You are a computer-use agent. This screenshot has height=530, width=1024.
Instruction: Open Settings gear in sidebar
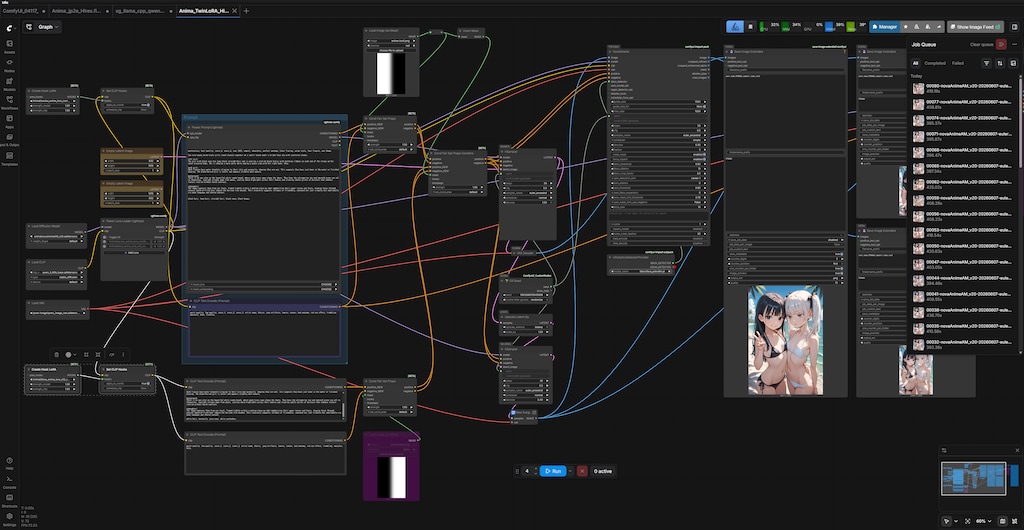click(10, 516)
